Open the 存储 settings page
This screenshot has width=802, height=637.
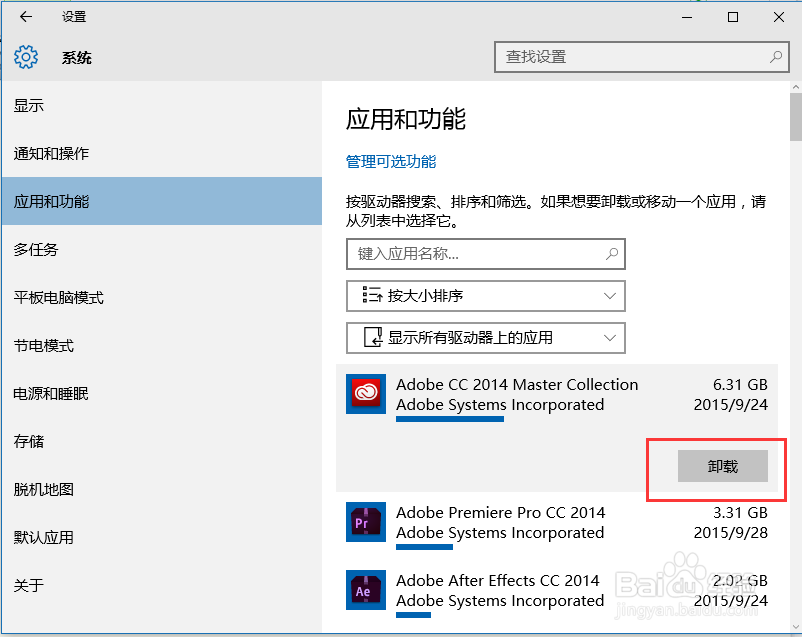(29, 442)
